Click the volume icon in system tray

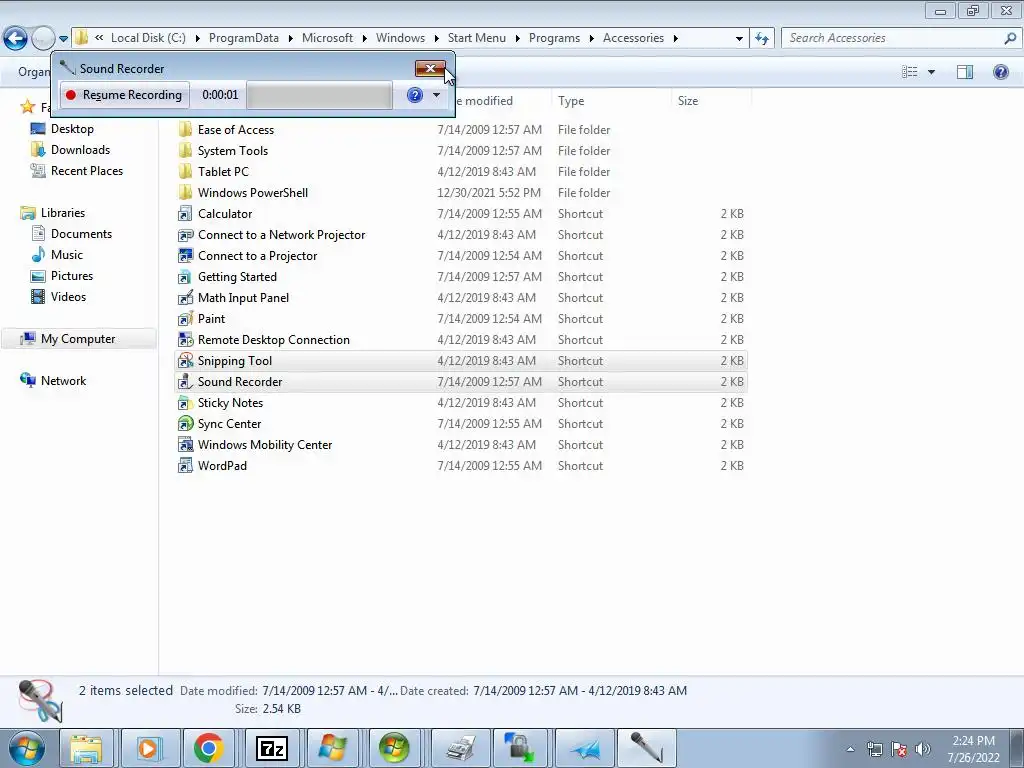pos(923,749)
